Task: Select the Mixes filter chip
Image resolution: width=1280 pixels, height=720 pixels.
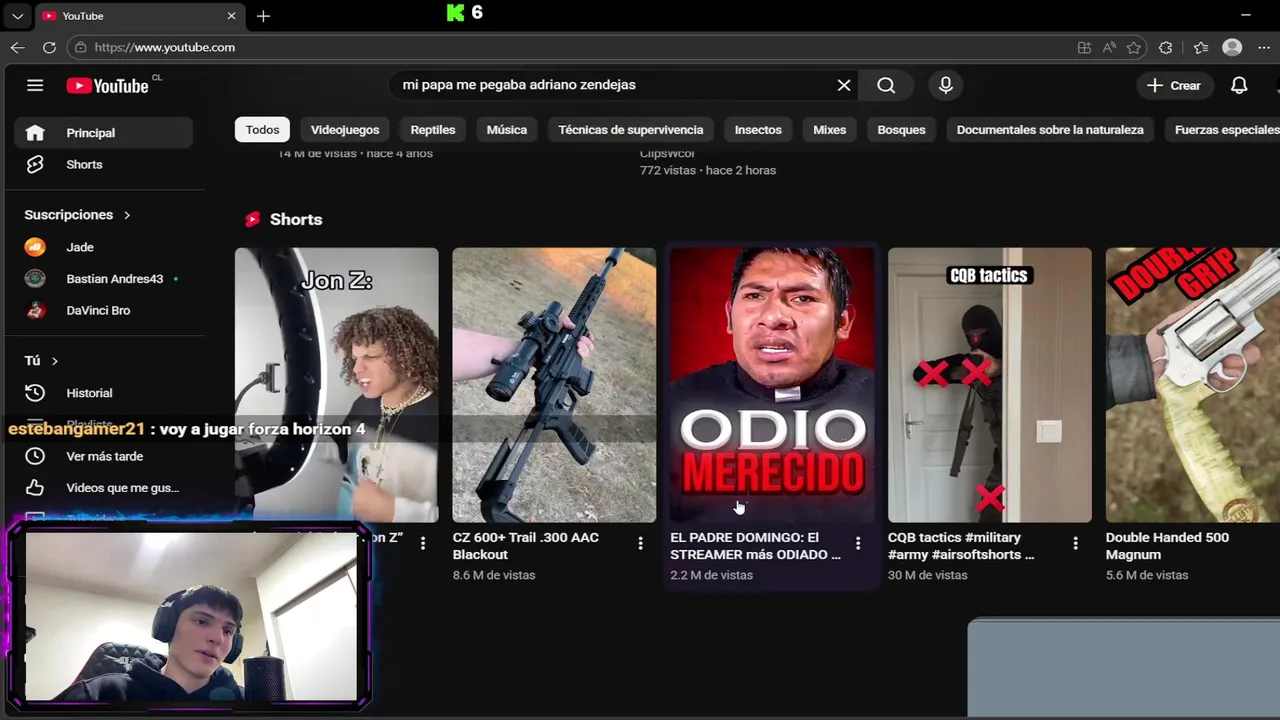Action: [x=830, y=129]
